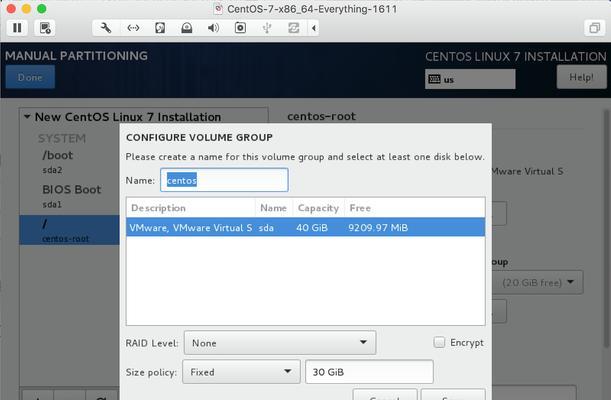Image resolution: width=611 pixels, height=400 pixels.
Task: Click the Capacity column header
Action: click(318, 208)
